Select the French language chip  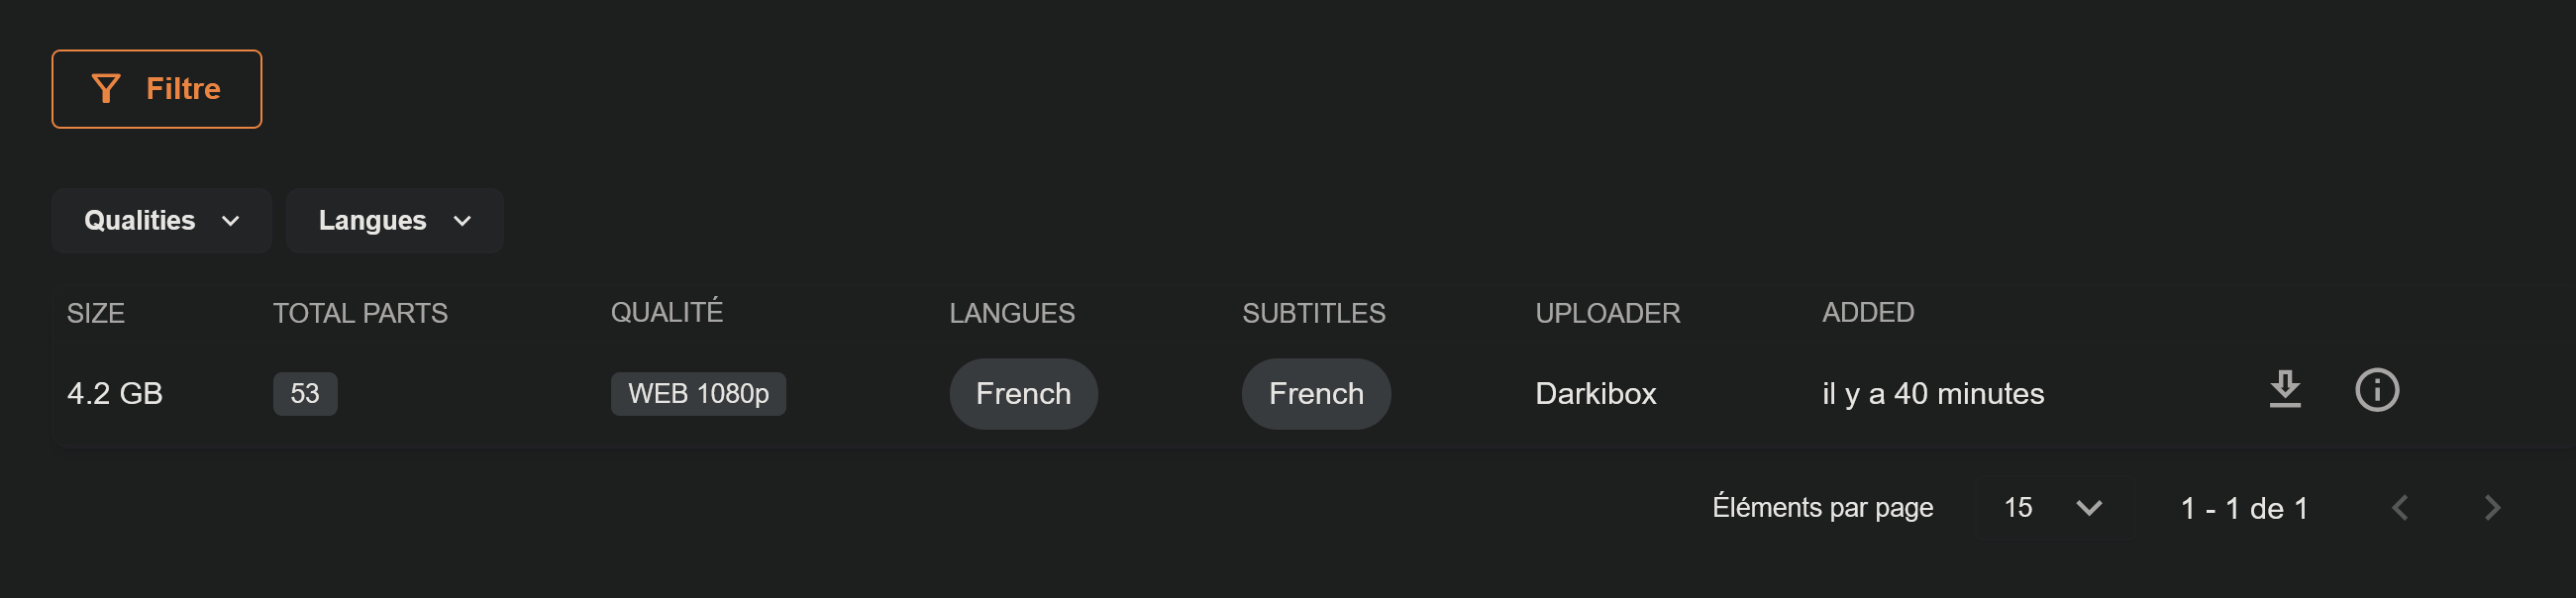point(1023,394)
